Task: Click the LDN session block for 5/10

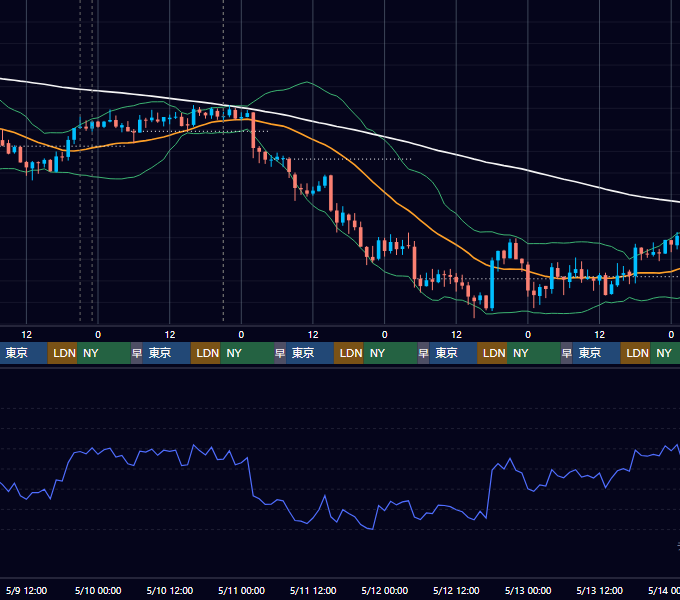Action: 206,353
